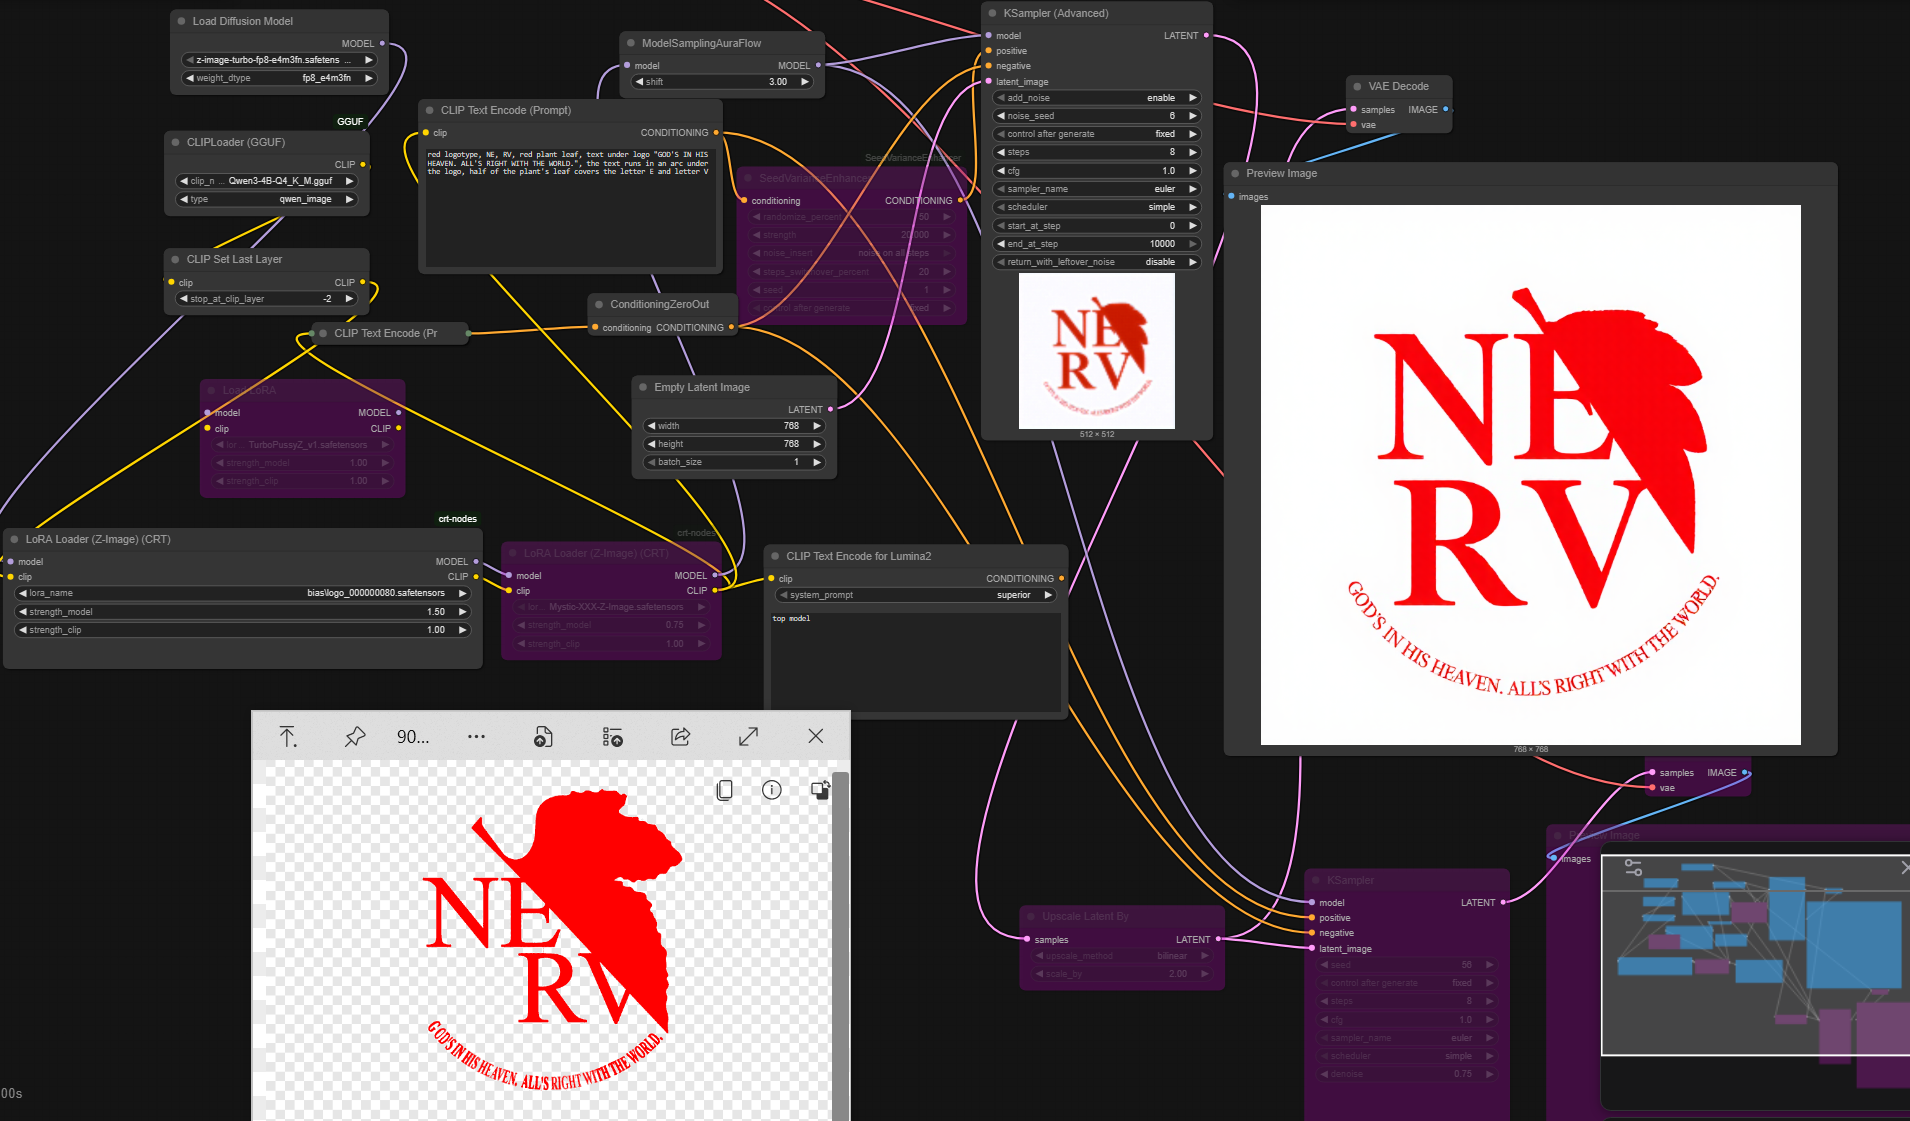Decrease the Empty Latent Image height with the left arrow

click(x=651, y=444)
